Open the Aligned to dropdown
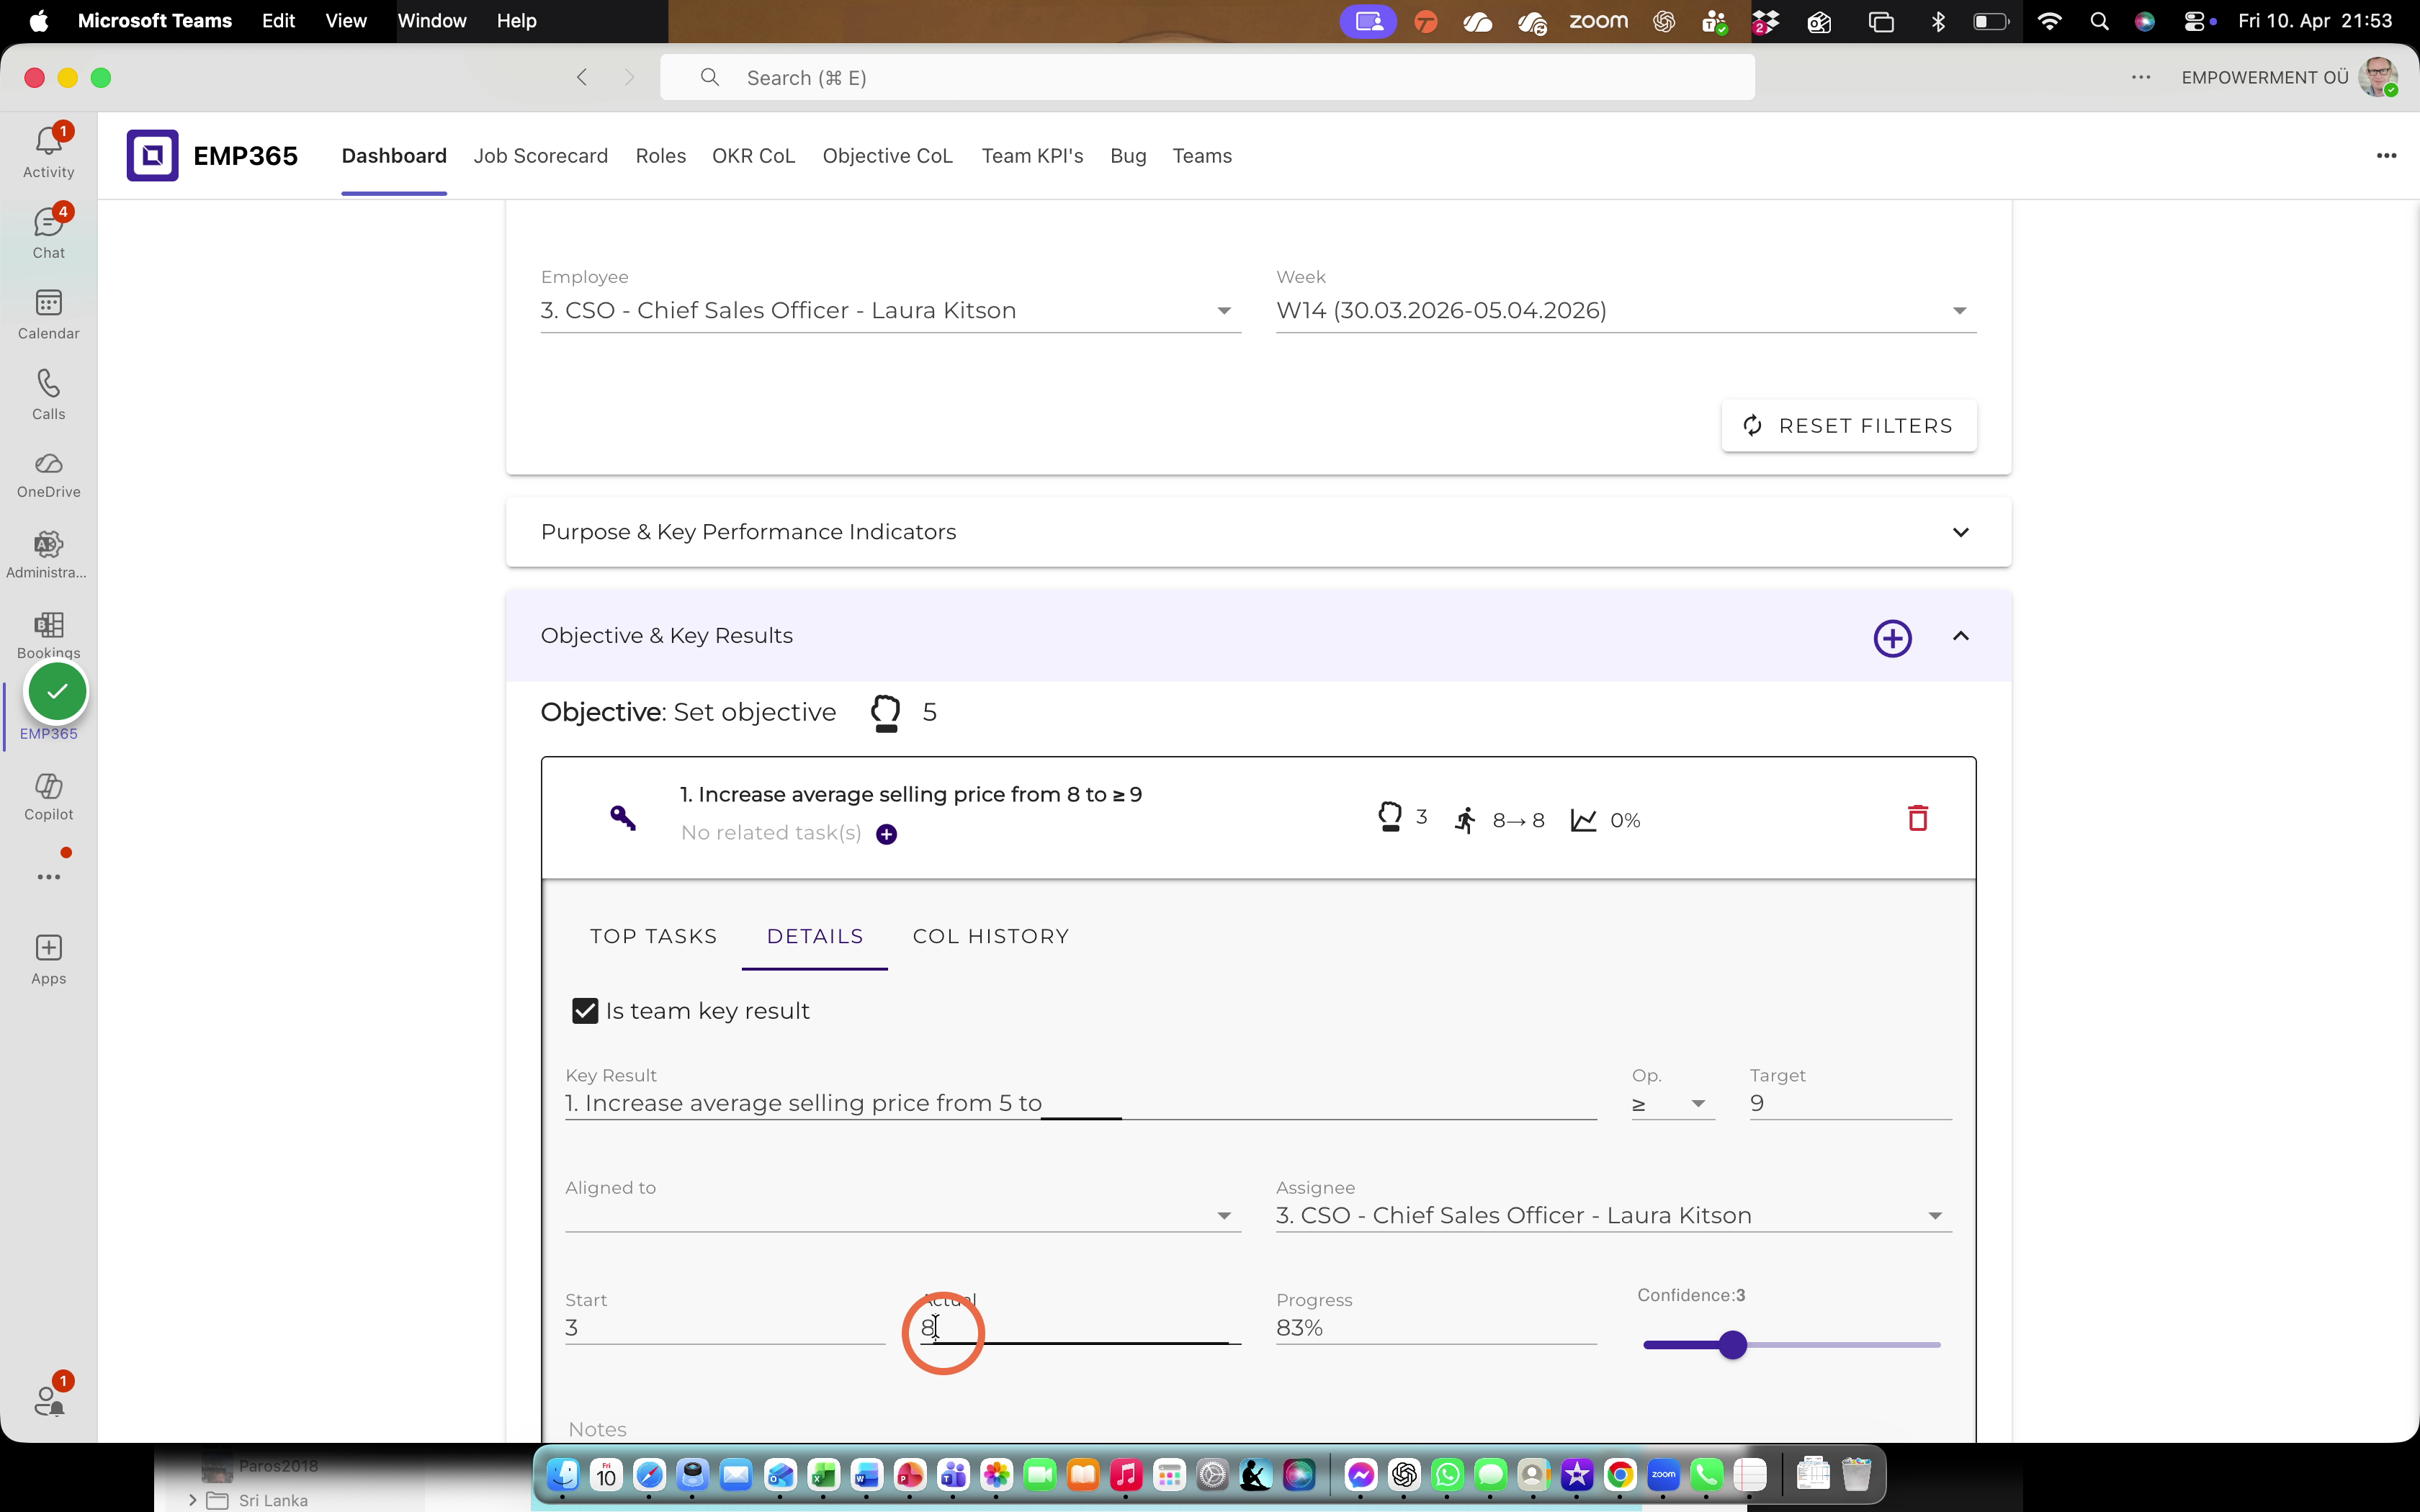Image resolution: width=2420 pixels, height=1512 pixels. pyautogui.click(x=902, y=1216)
